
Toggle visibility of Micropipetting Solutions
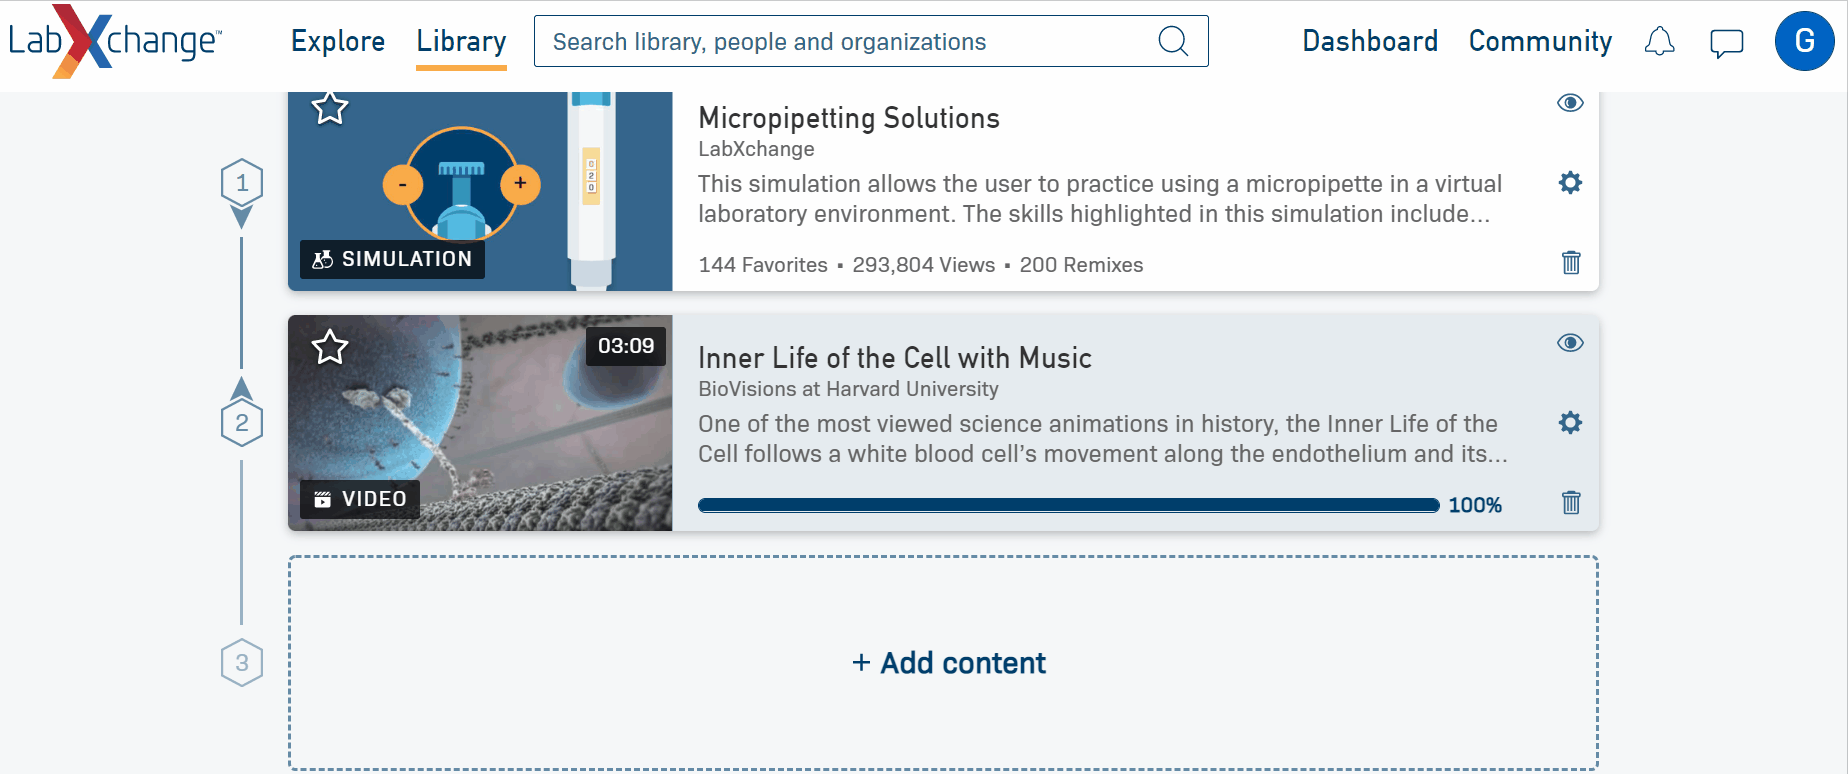[1570, 103]
